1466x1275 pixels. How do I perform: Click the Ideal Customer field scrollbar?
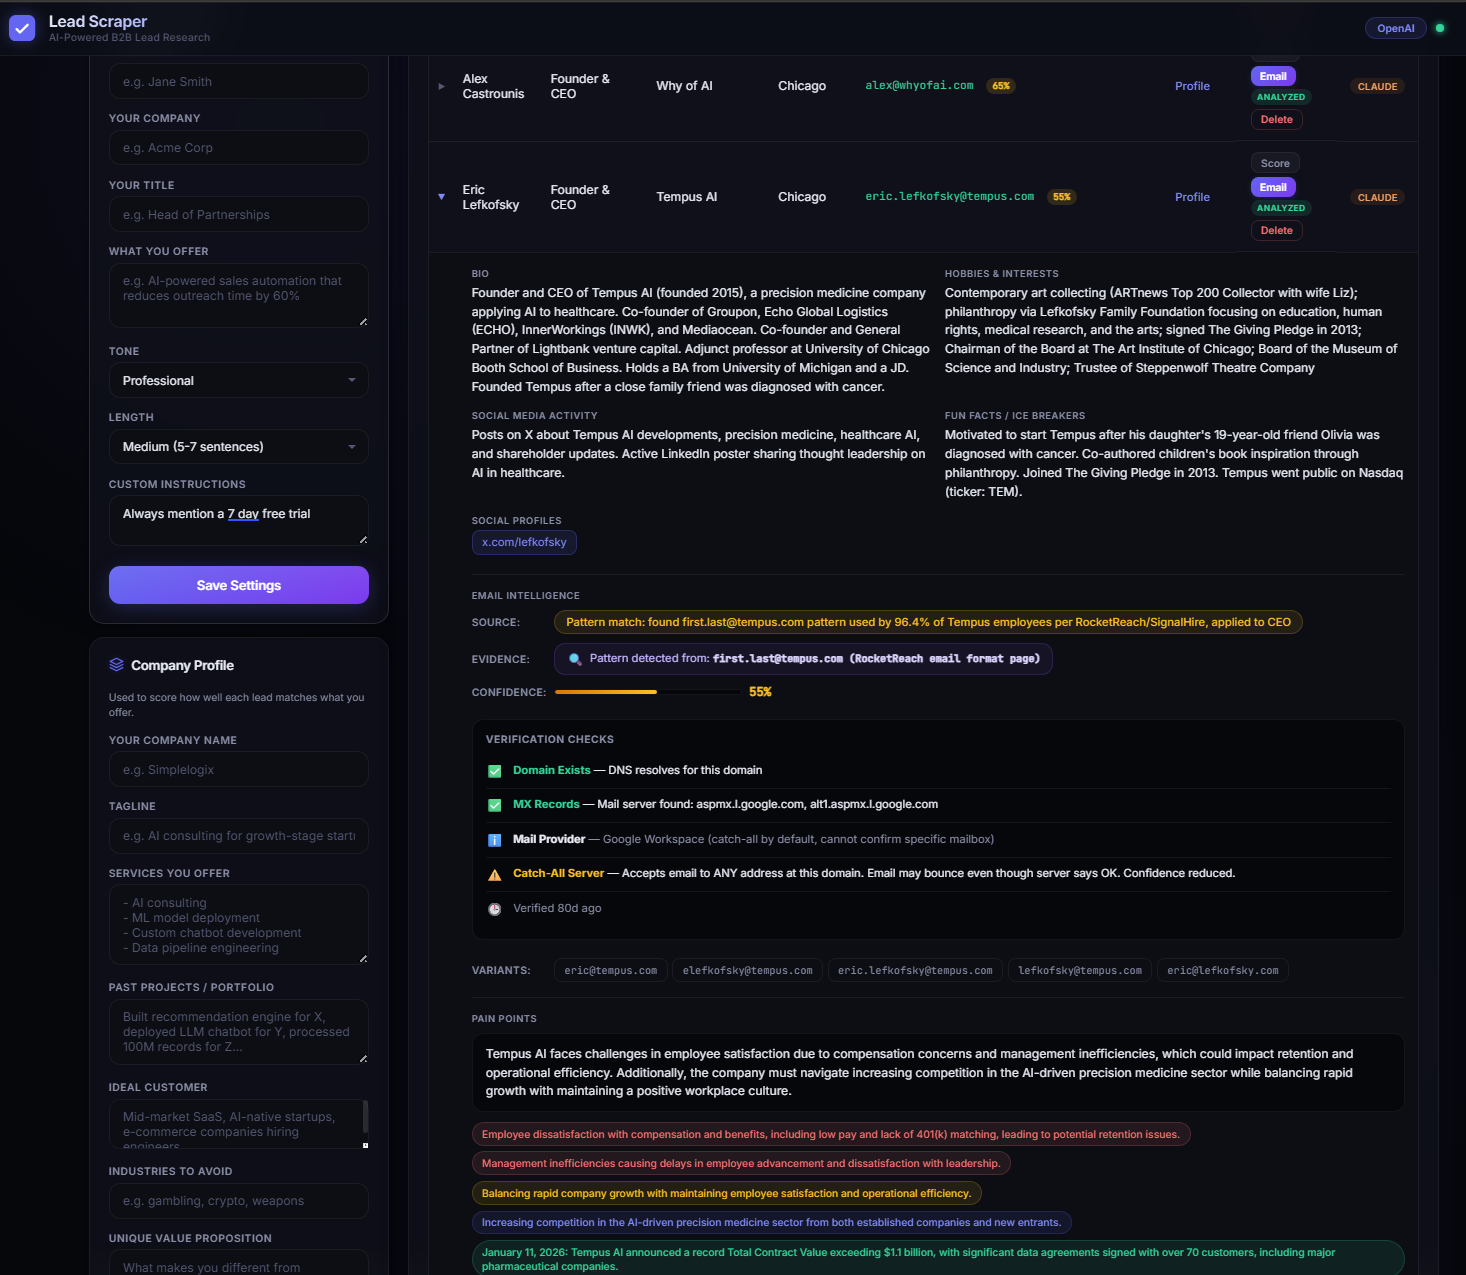(x=365, y=1117)
